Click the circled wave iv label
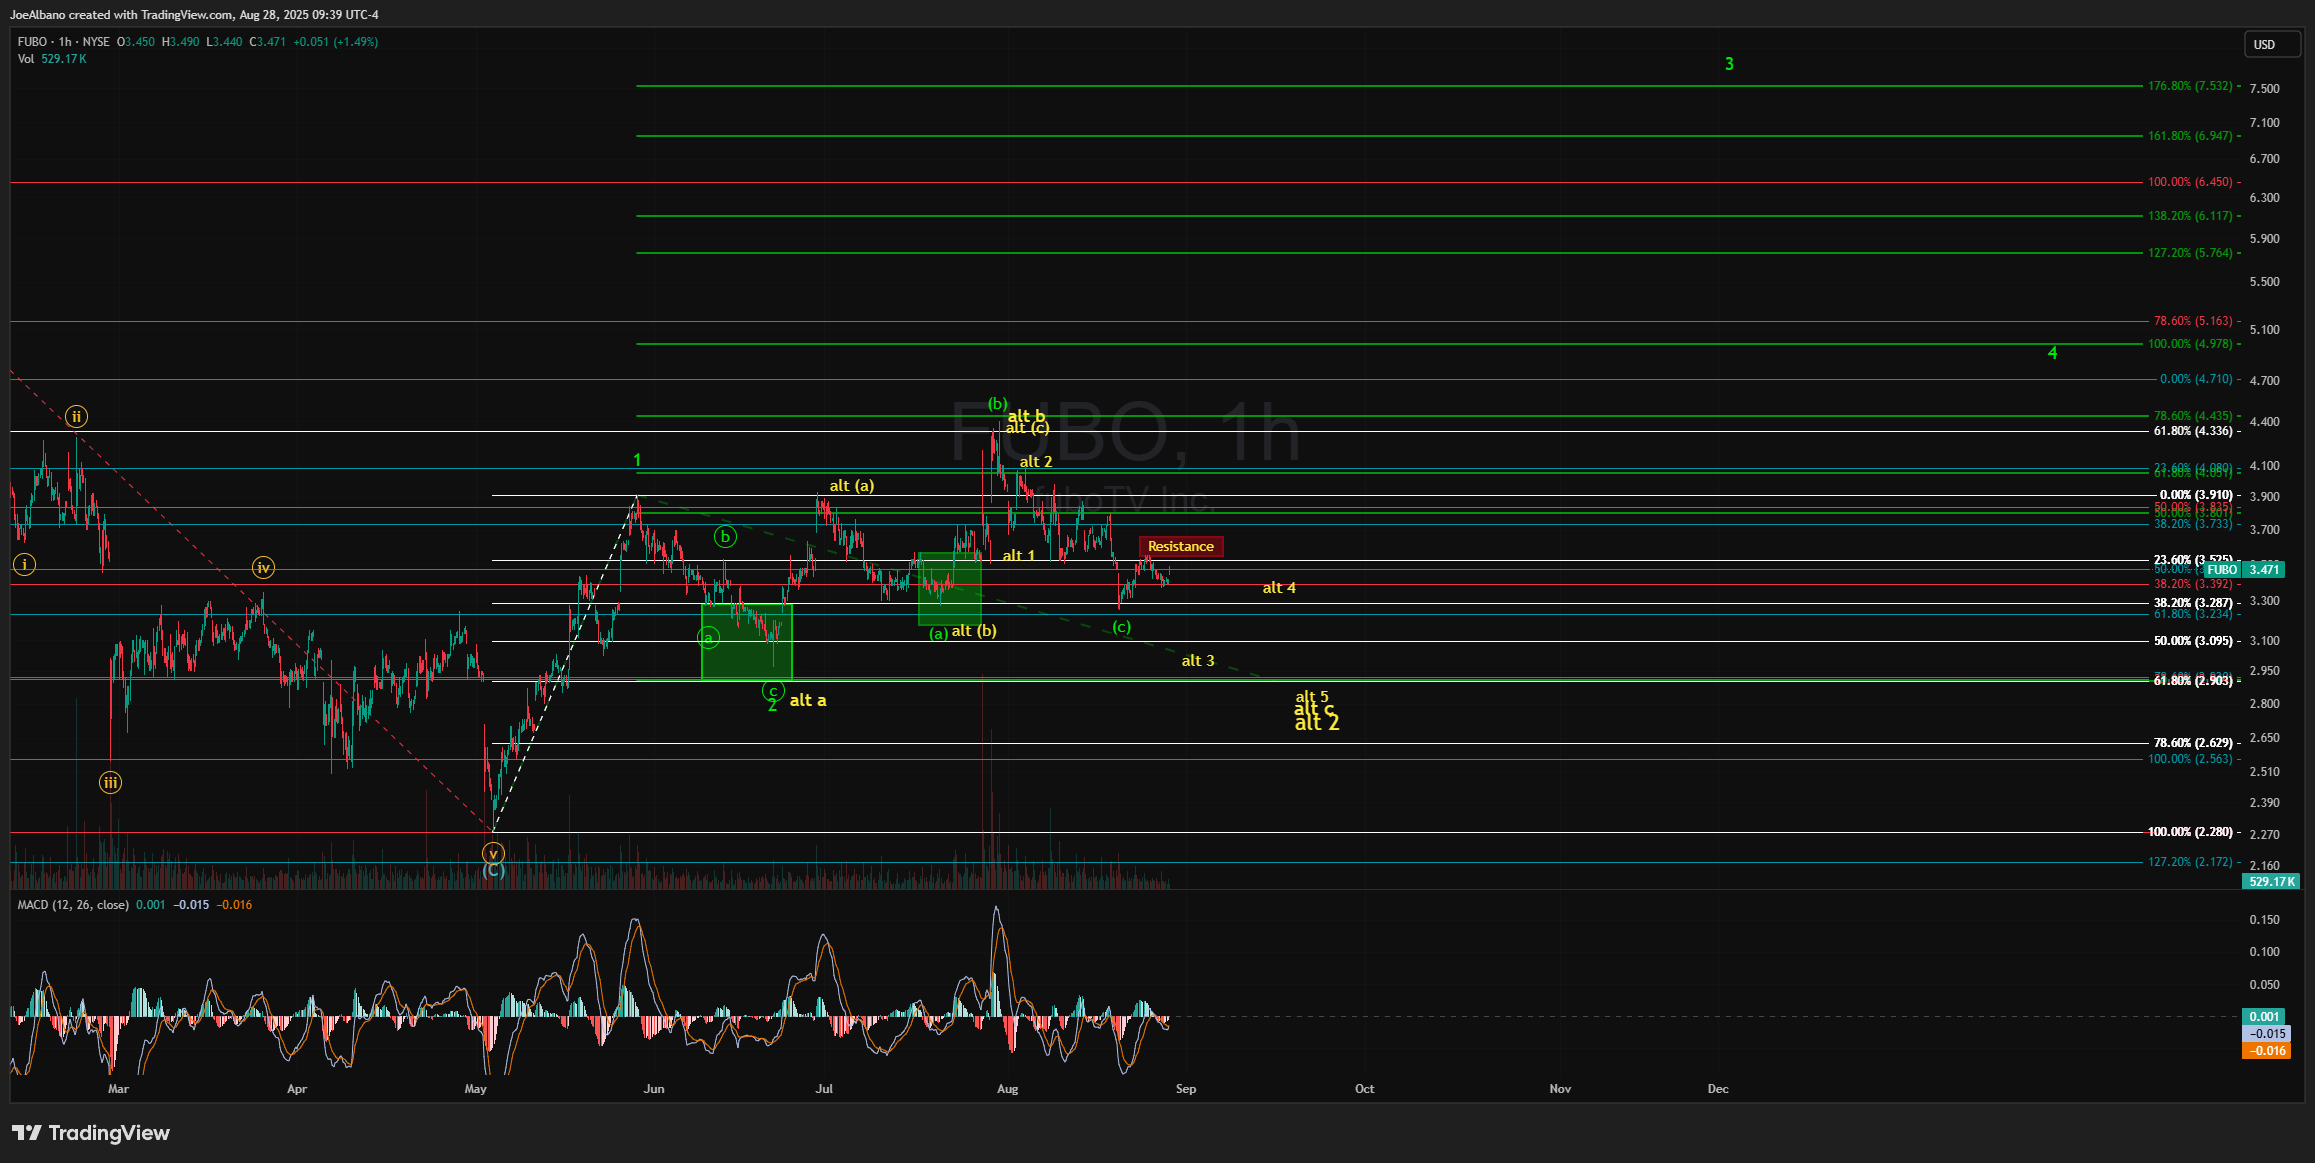This screenshot has width=2315, height=1163. [x=263, y=568]
